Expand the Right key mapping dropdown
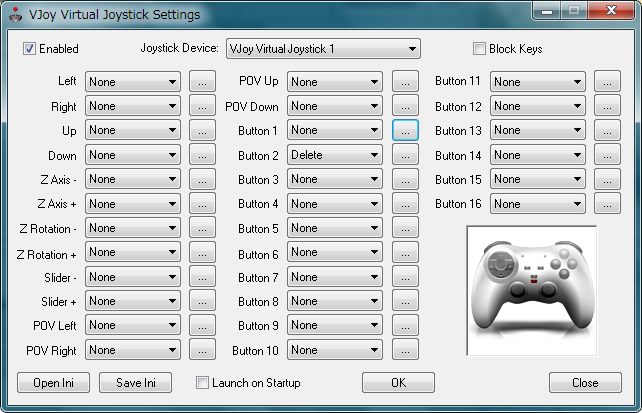Screen dimensions: 642x413 133,106
